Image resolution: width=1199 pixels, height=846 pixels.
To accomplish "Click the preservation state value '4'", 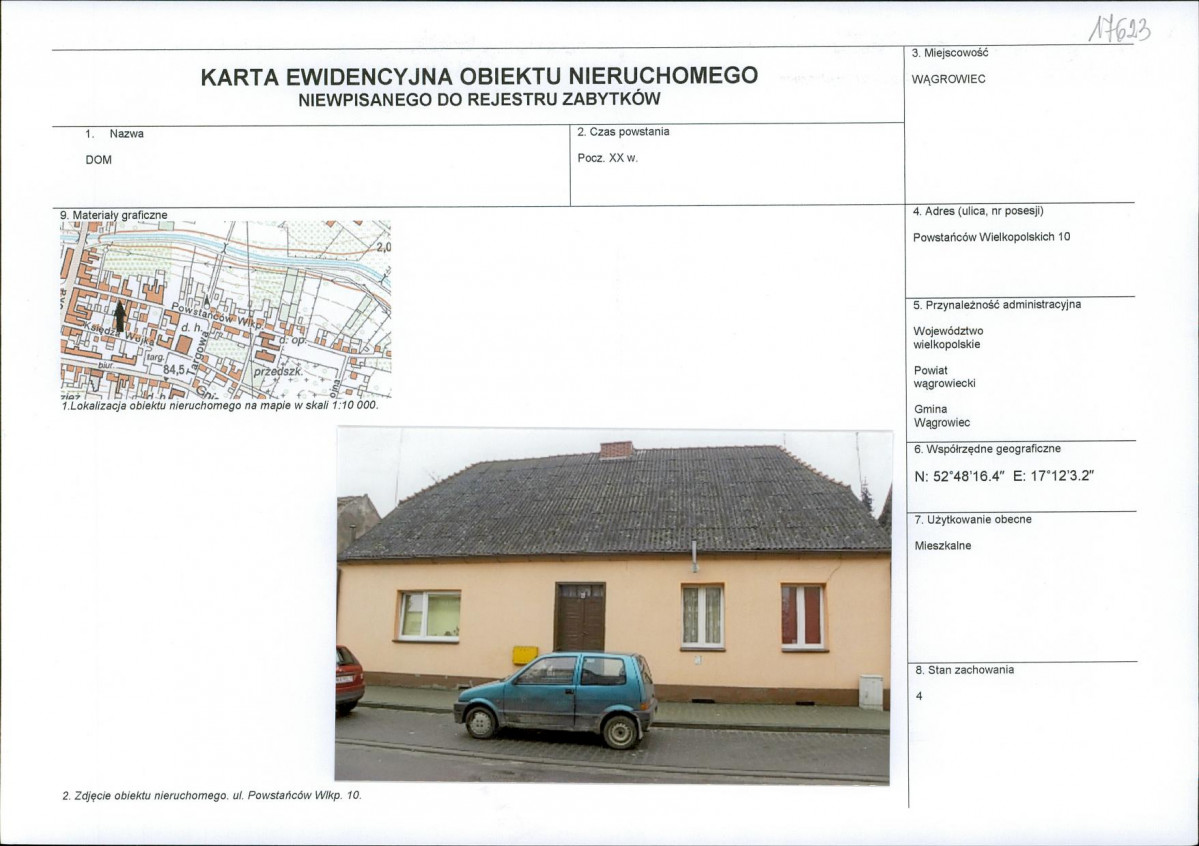I will pos(919,696).
